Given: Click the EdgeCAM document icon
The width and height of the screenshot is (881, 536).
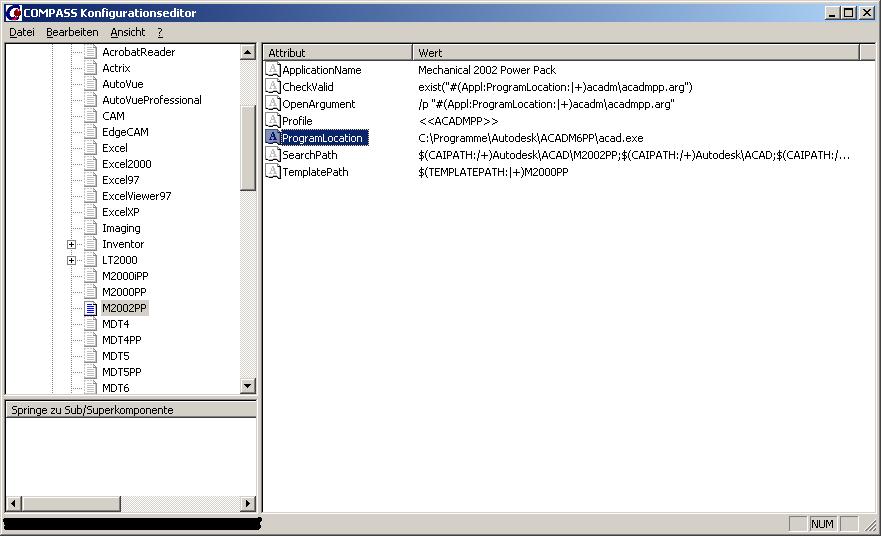Looking at the screenshot, I should click(91, 132).
